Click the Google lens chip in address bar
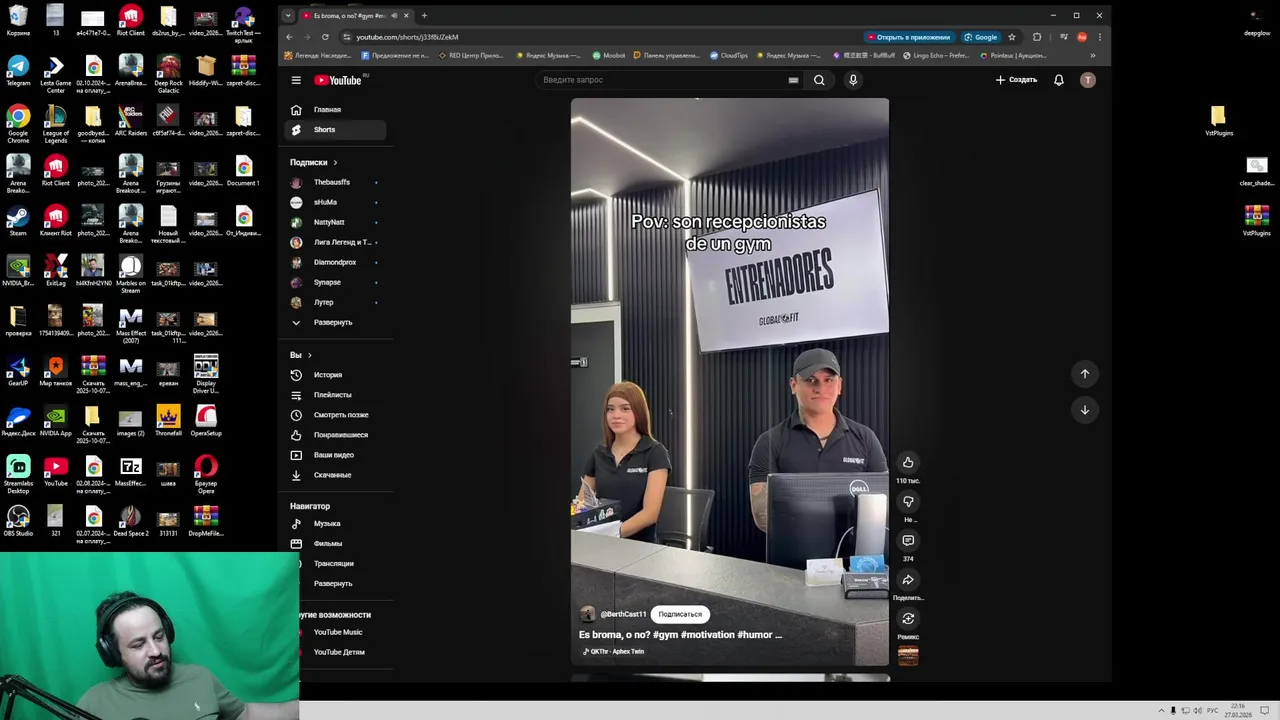This screenshot has width=1280, height=720. click(980, 37)
